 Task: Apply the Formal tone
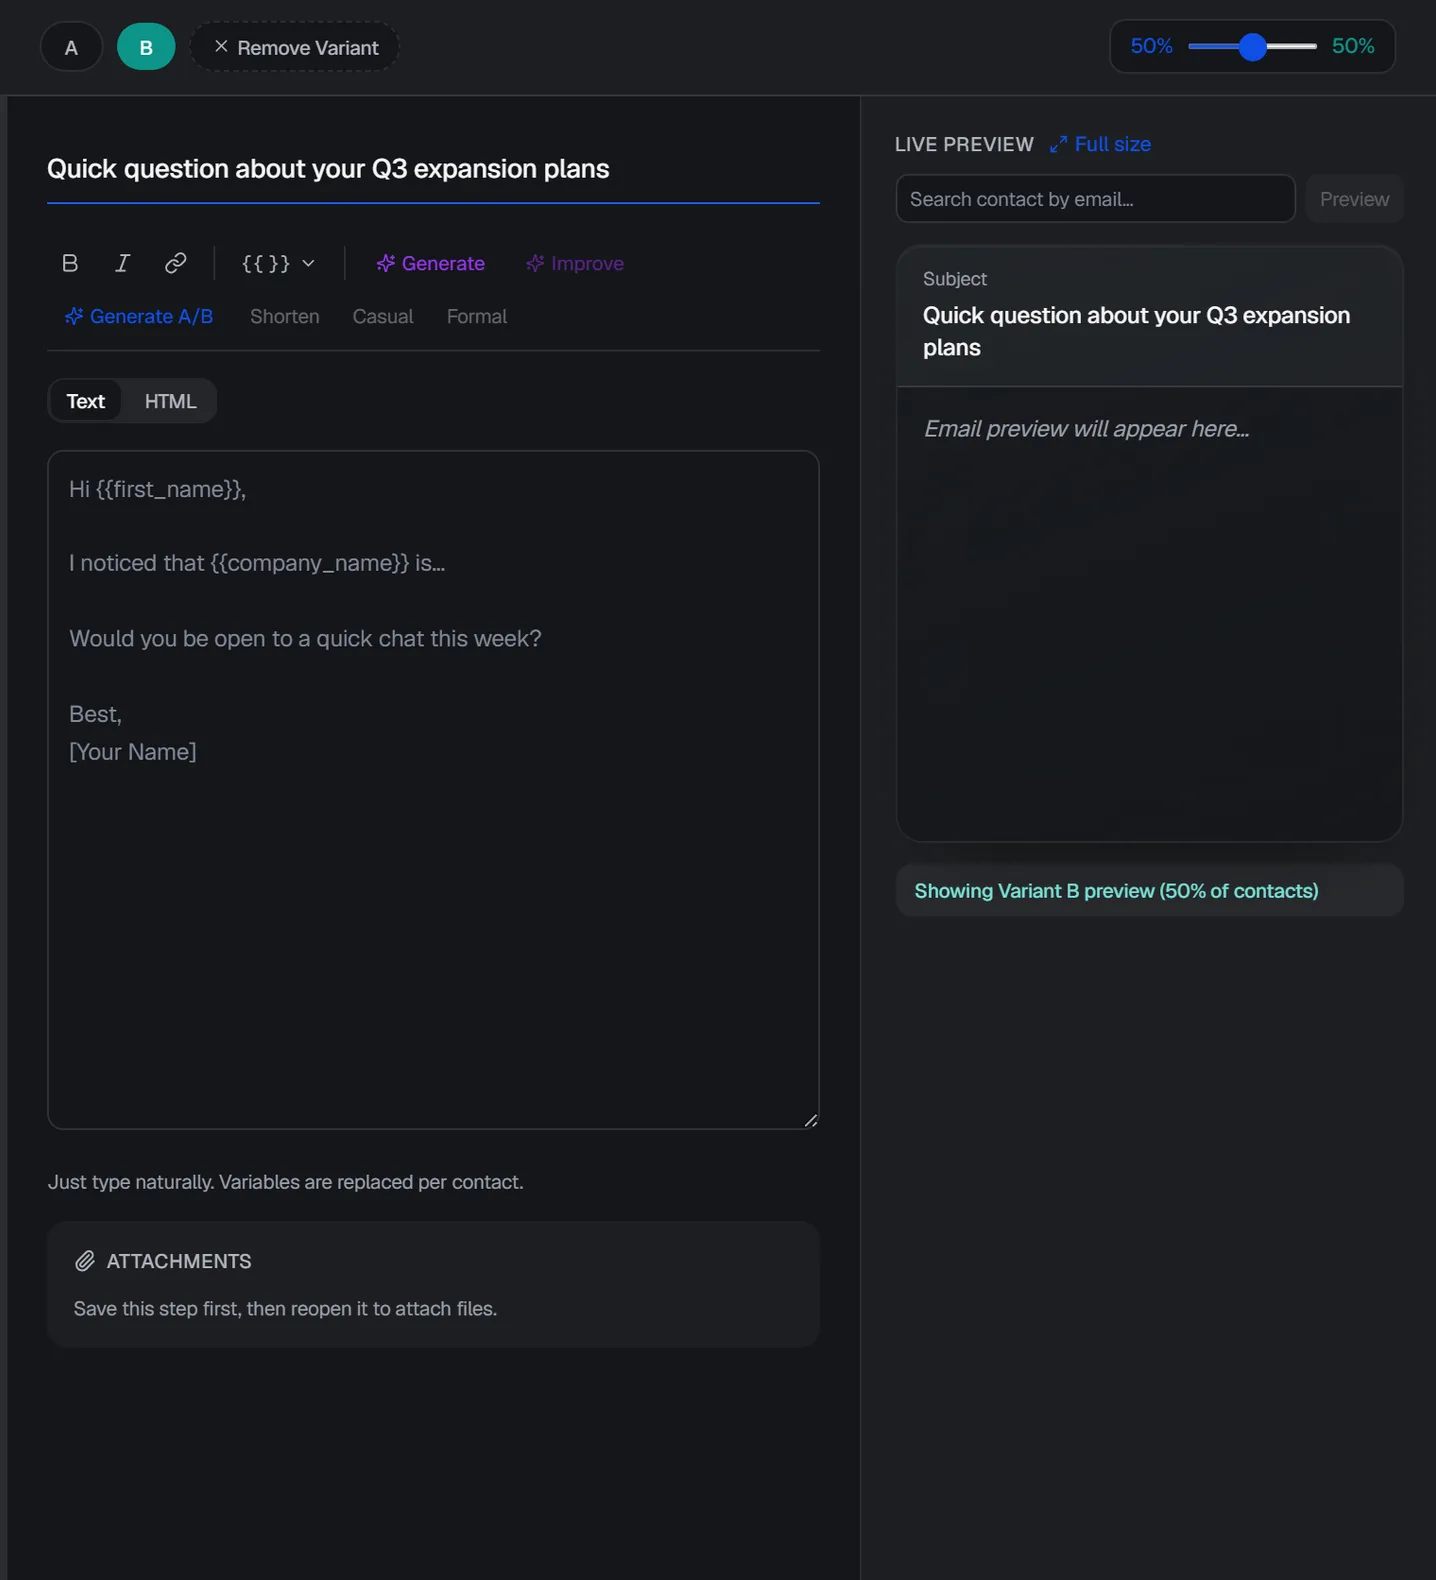[x=477, y=316]
